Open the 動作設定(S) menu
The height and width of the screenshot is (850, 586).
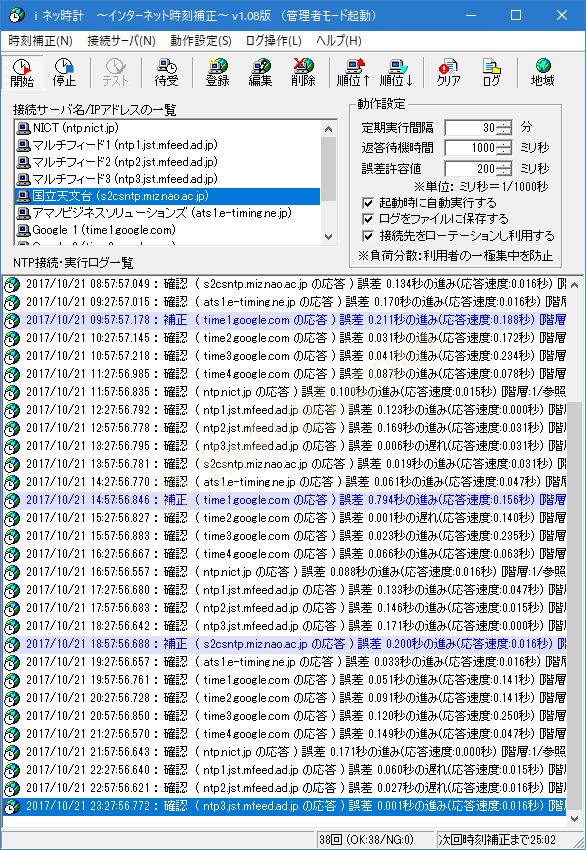(x=201, y=41)
